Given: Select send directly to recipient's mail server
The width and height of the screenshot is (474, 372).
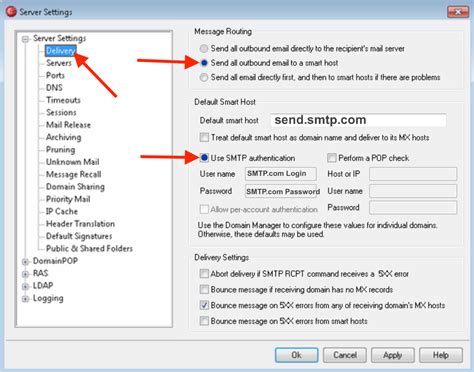Looking at the screenshot, I should pos(204,48).
